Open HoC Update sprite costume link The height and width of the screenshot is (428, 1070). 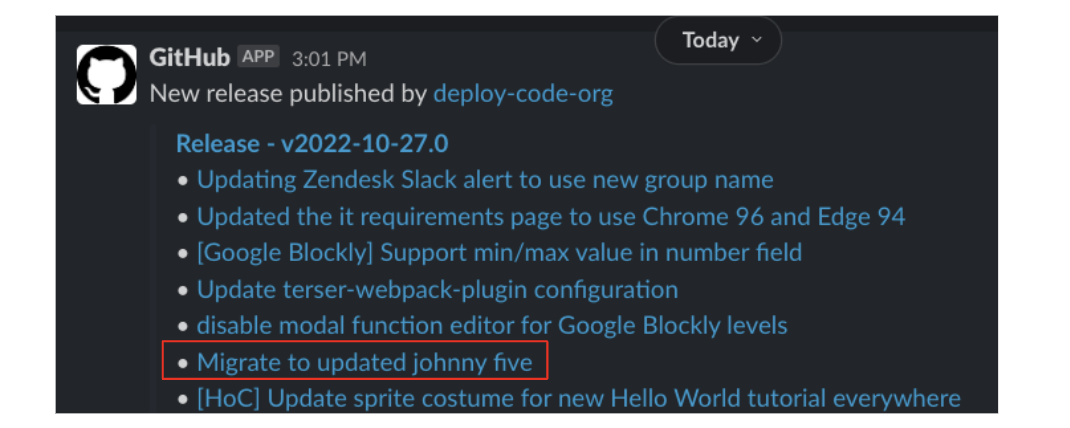(579, 399)
